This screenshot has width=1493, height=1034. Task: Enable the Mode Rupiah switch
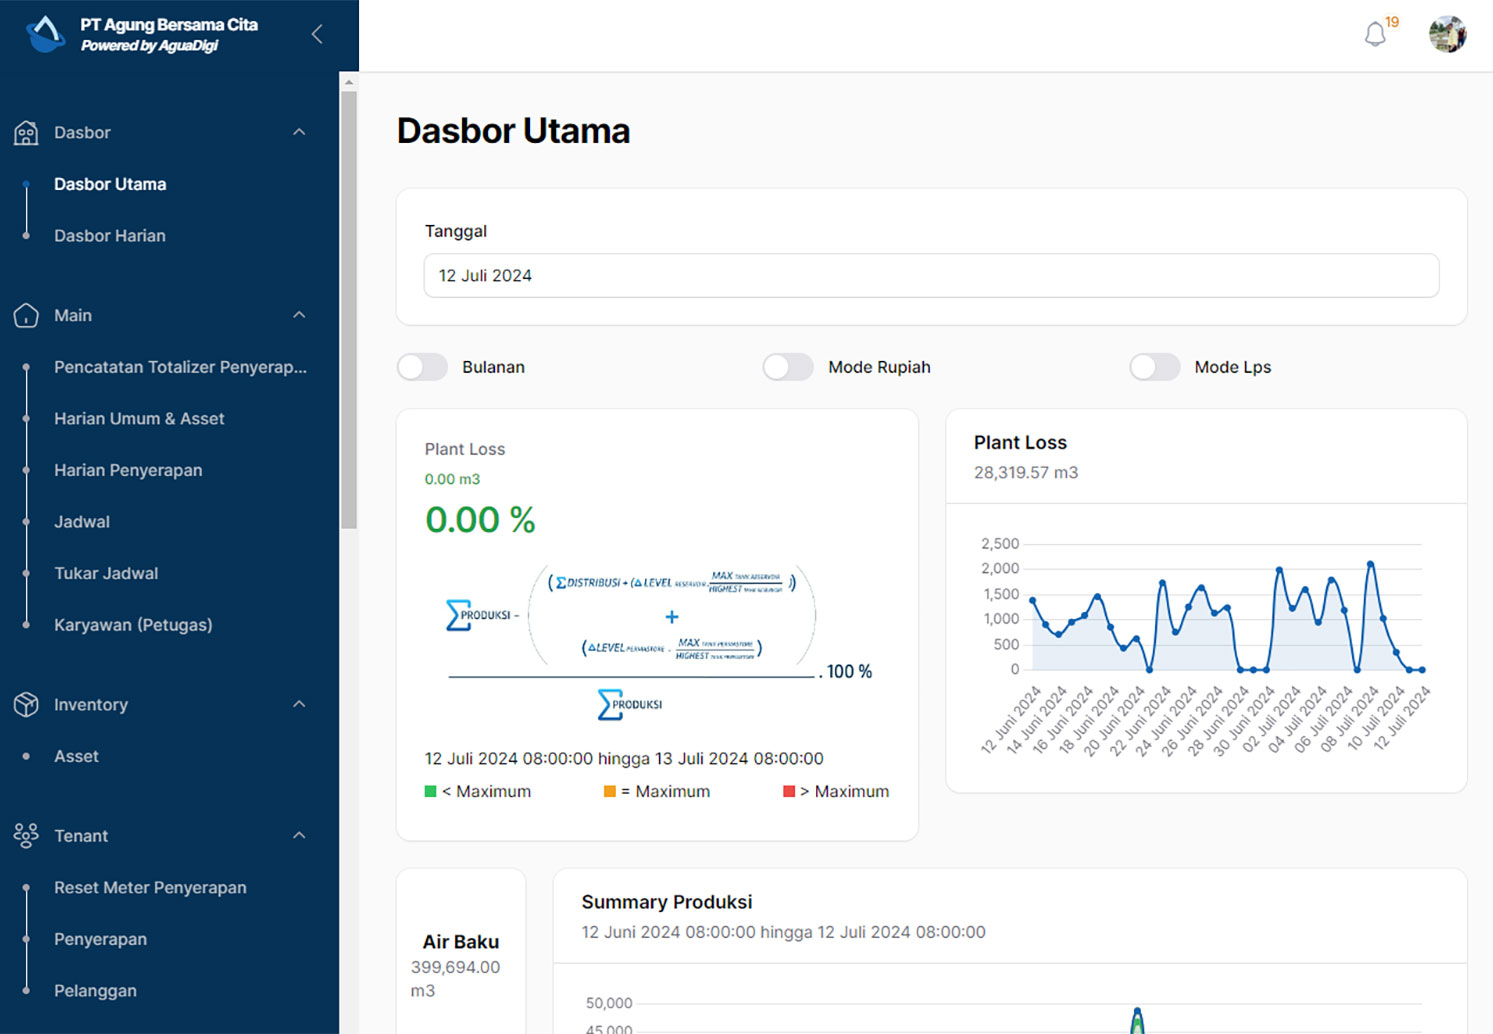(x=788, y=367)
